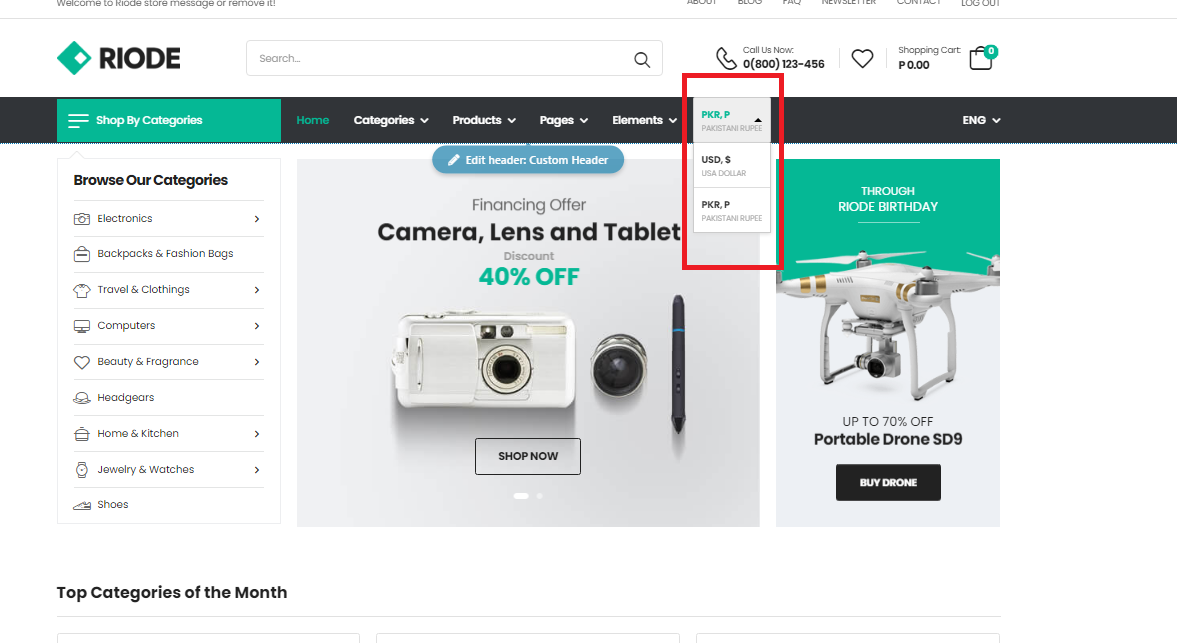
Task: Expand the Computers category arrow
Action: click(257, 326)
